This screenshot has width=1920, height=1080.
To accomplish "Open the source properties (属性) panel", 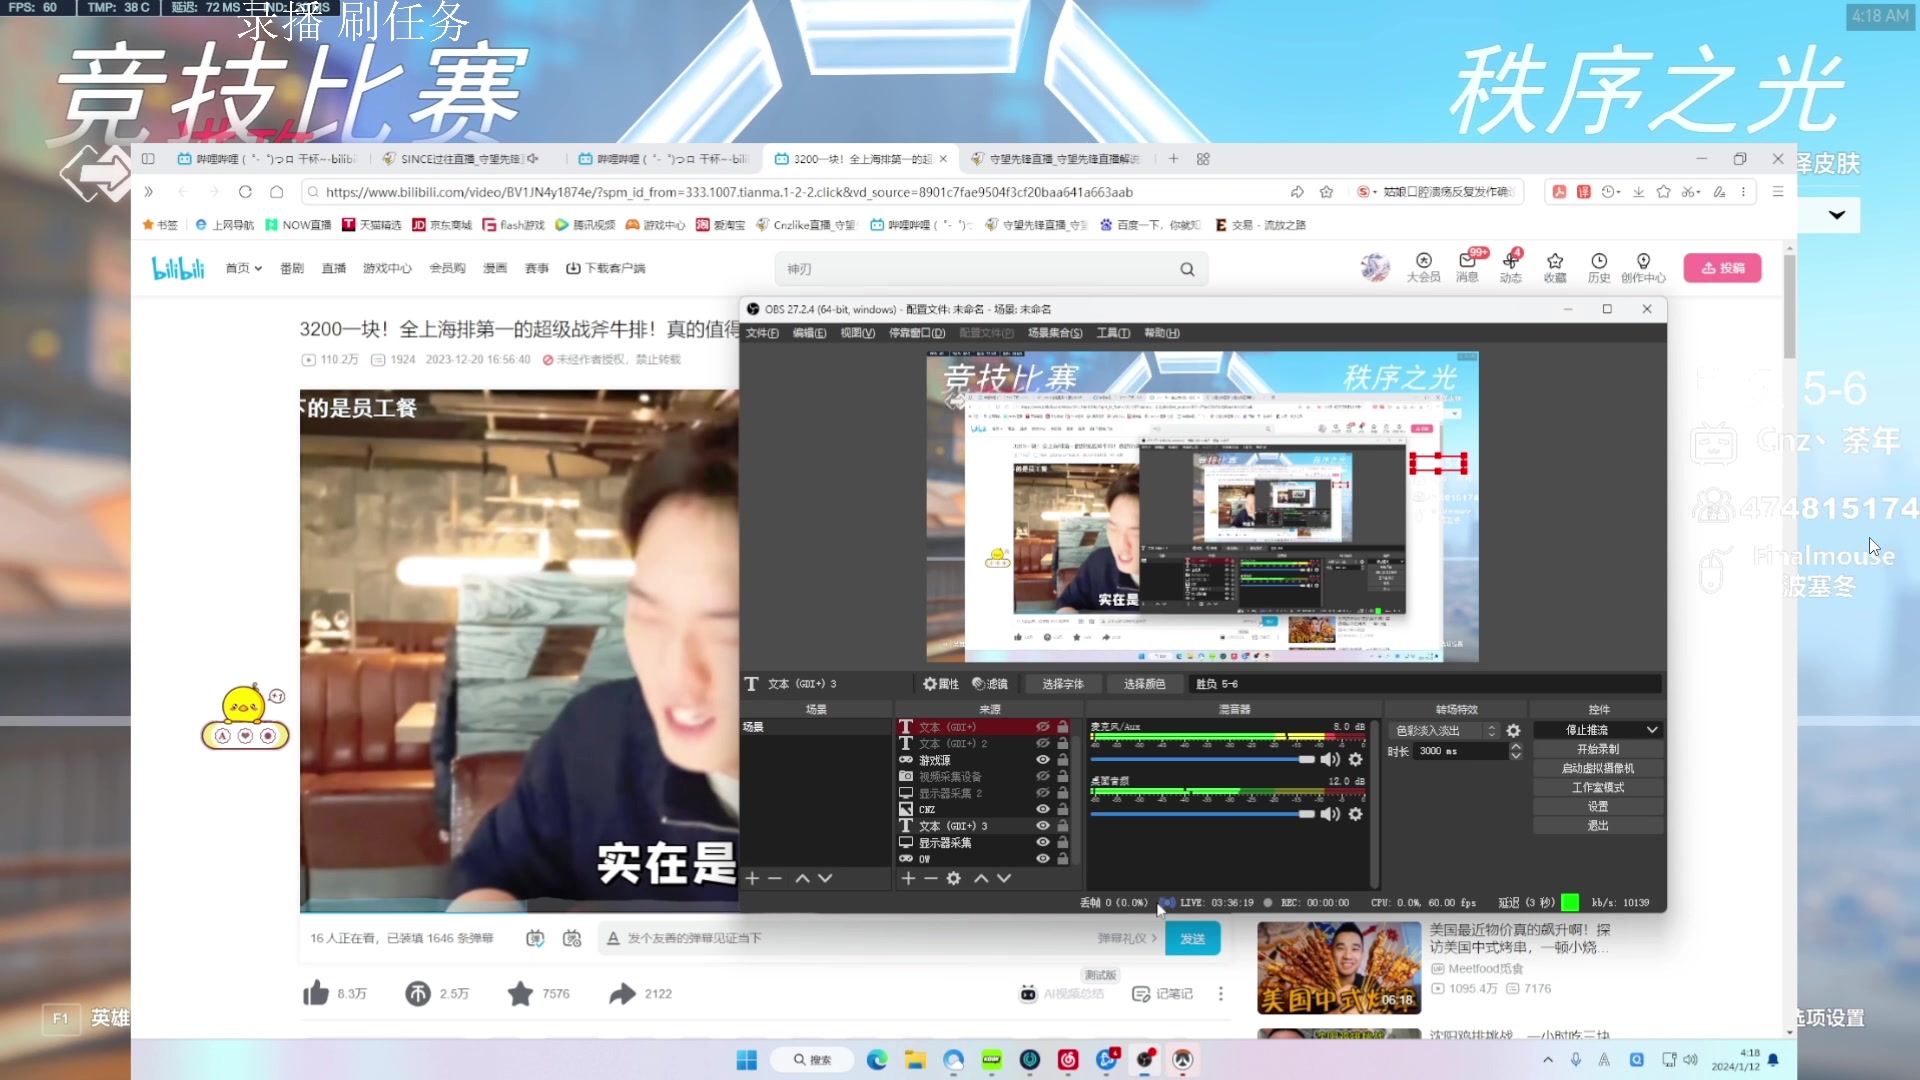I will (940, 683).
